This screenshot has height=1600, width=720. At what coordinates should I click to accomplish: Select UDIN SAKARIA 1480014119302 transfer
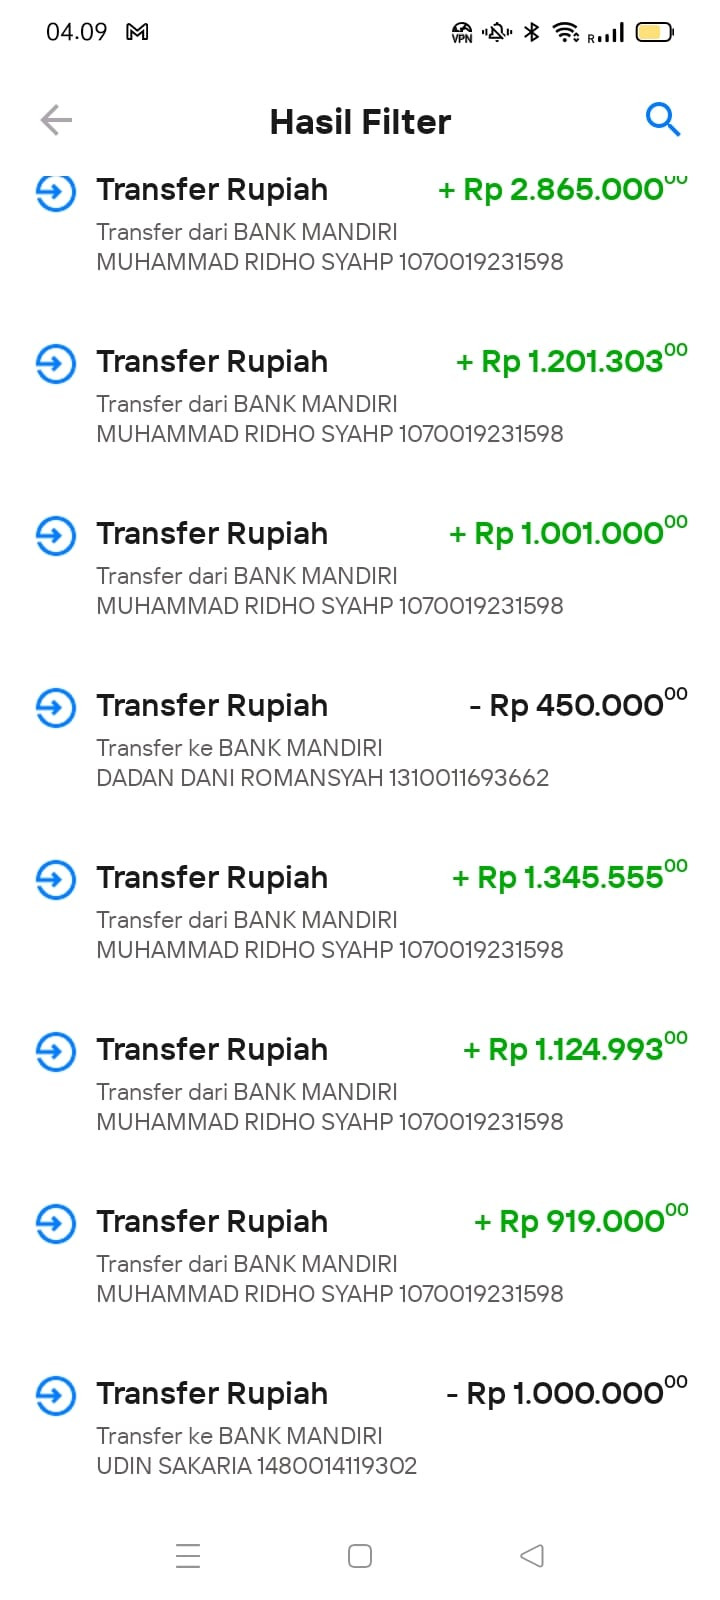click(x=256, y=1465)
